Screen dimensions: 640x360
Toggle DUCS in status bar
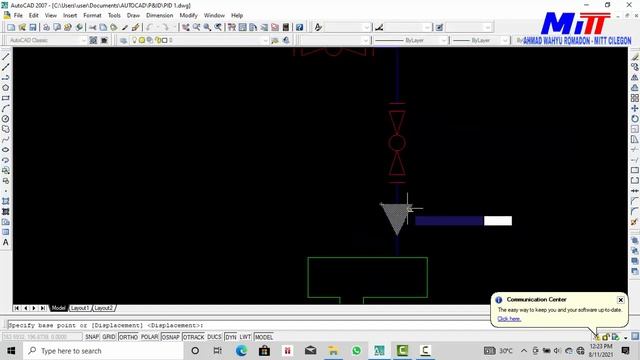tap(214, 337)
